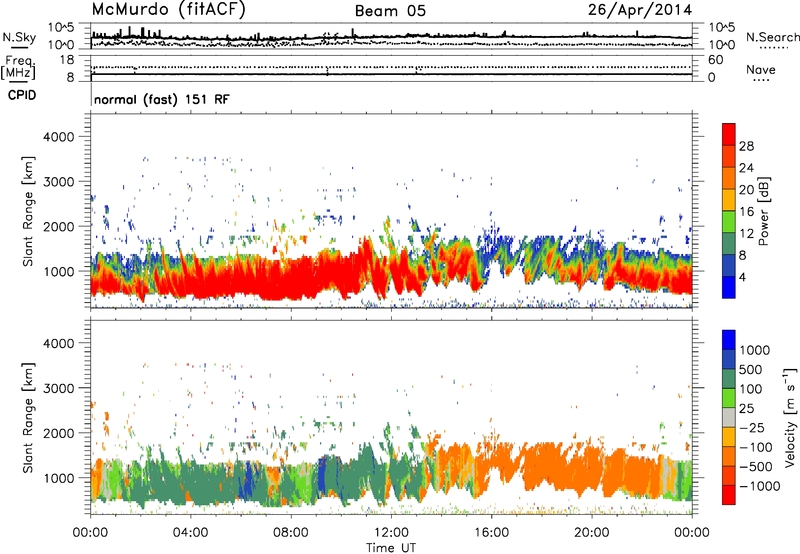Viewport: 800px width, 554px height.
Task: Click the '4' power colorbar tick label
Action: point(742,277)
